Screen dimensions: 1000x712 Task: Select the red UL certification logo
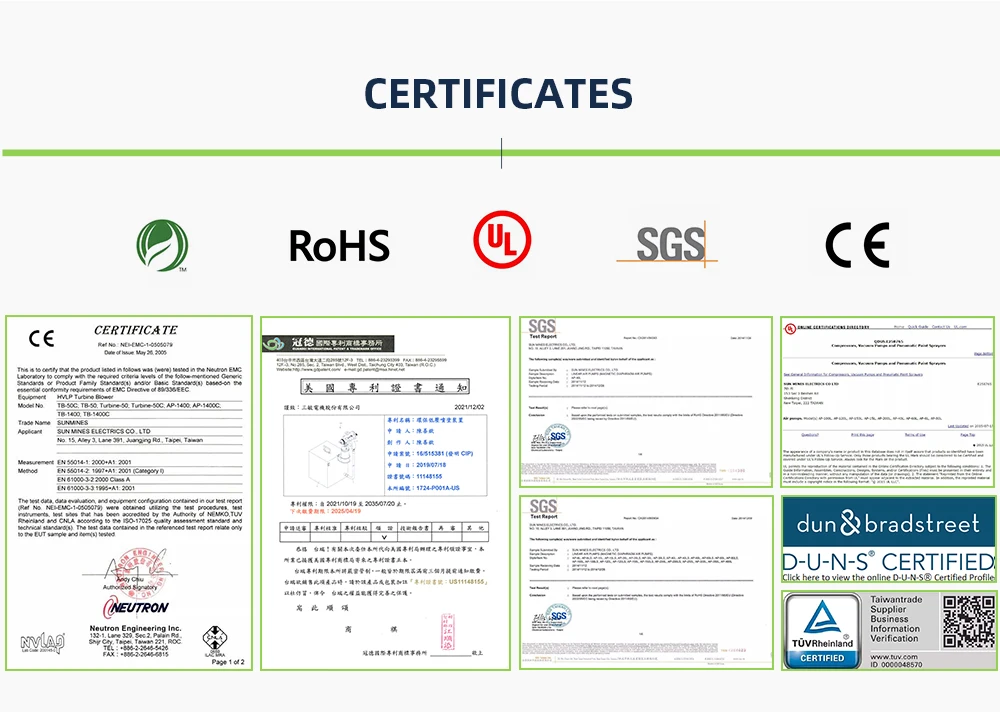[x=502, y=239]
